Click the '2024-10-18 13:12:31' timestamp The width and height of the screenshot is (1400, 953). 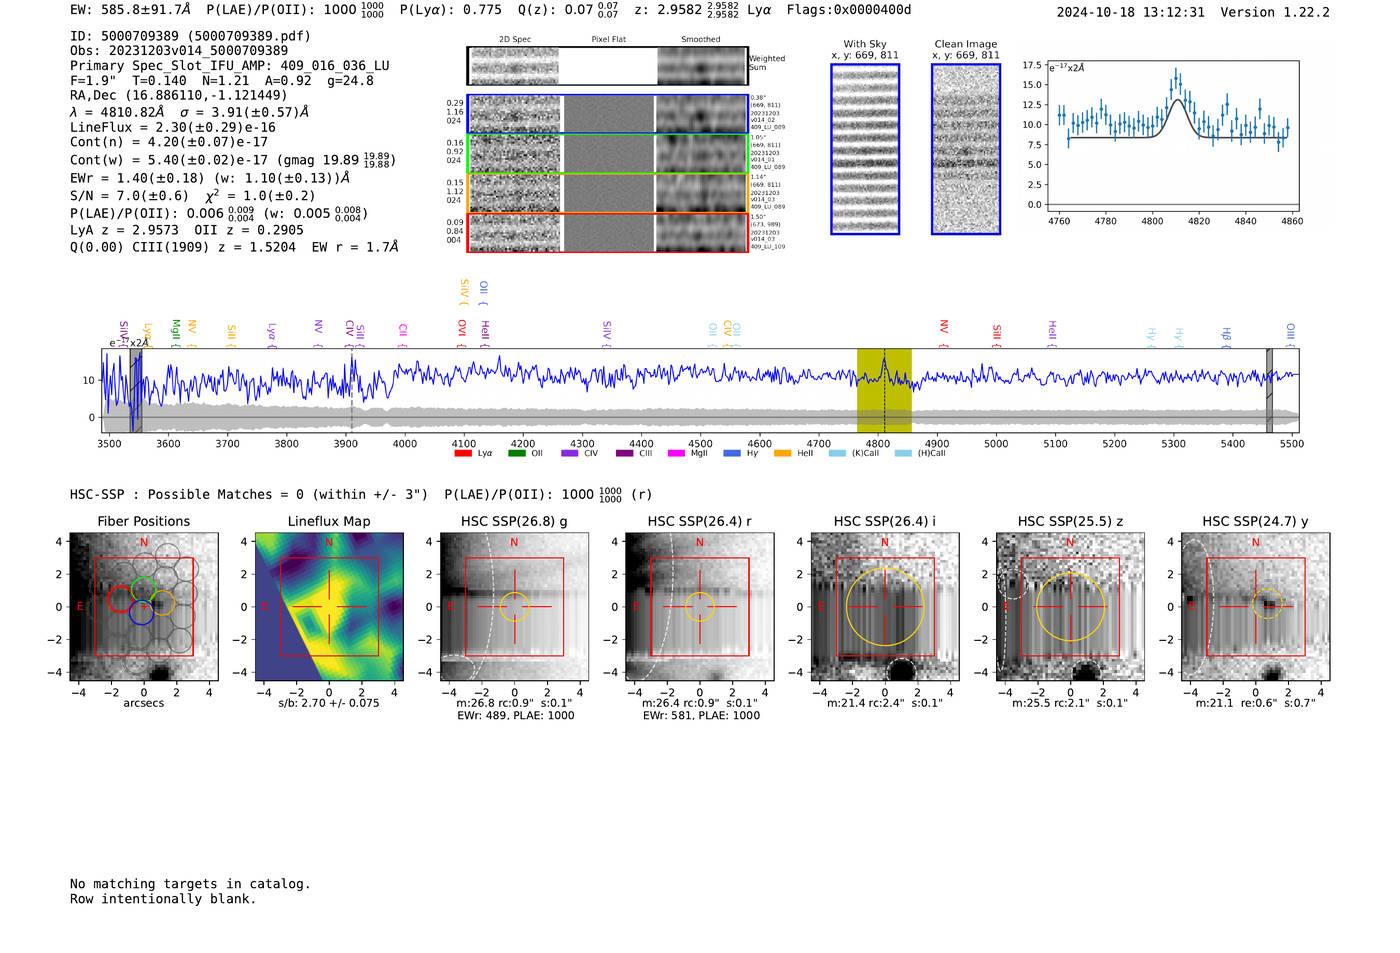(1131, 12)
